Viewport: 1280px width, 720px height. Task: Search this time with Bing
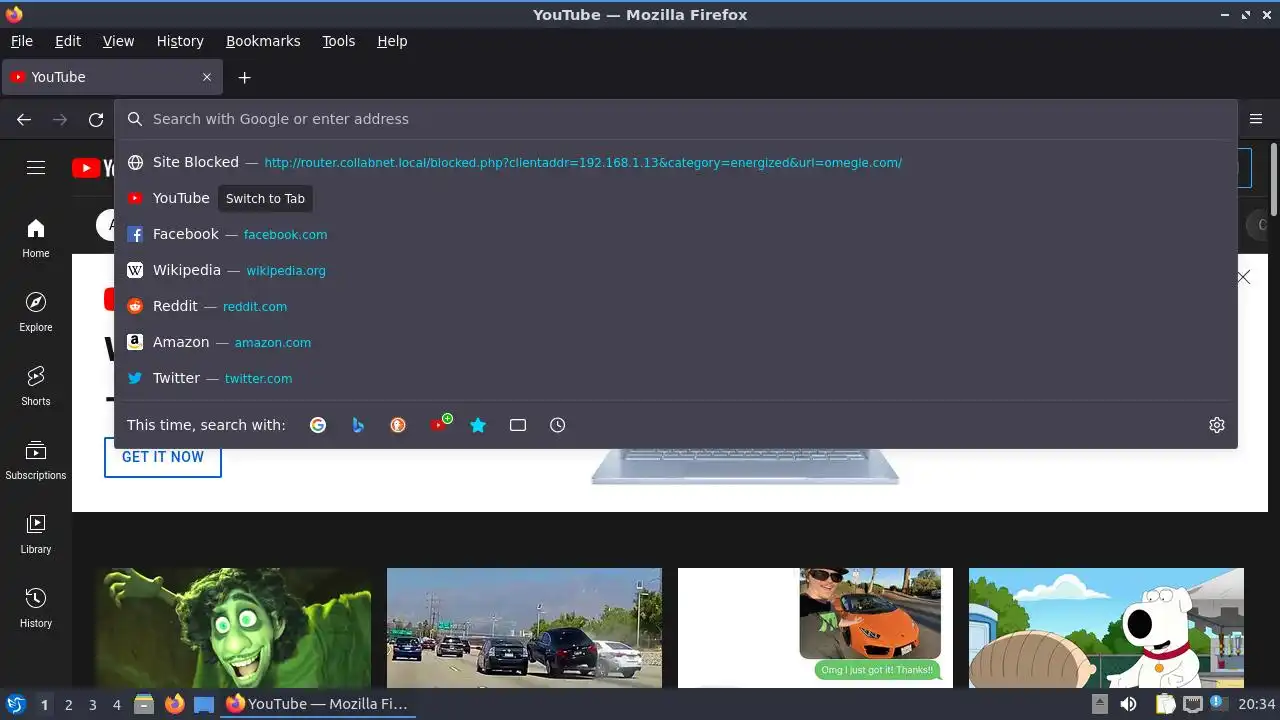click(x=358, y=425)
